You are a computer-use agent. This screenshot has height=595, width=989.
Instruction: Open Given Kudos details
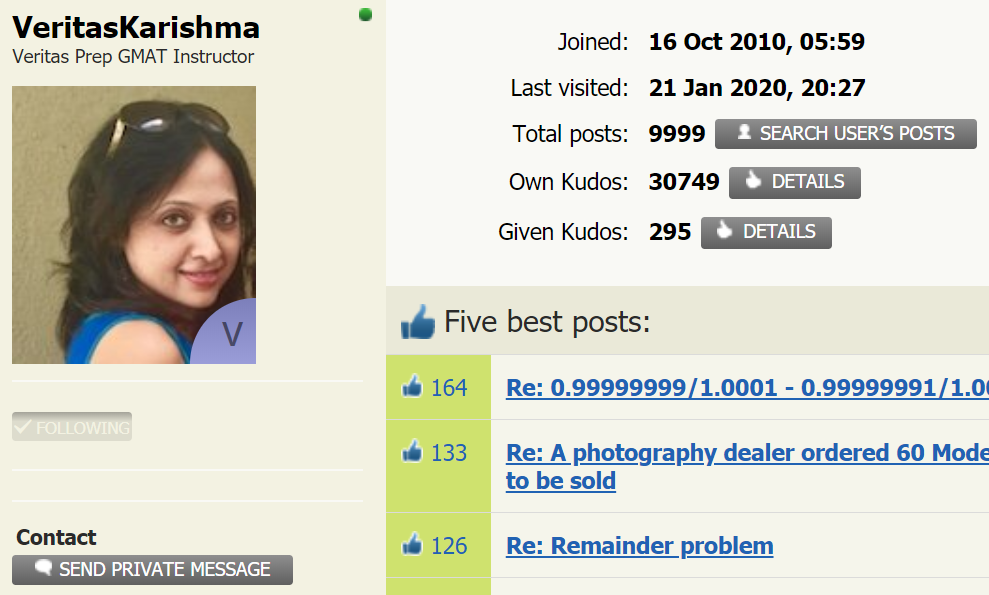click(766, 233)
